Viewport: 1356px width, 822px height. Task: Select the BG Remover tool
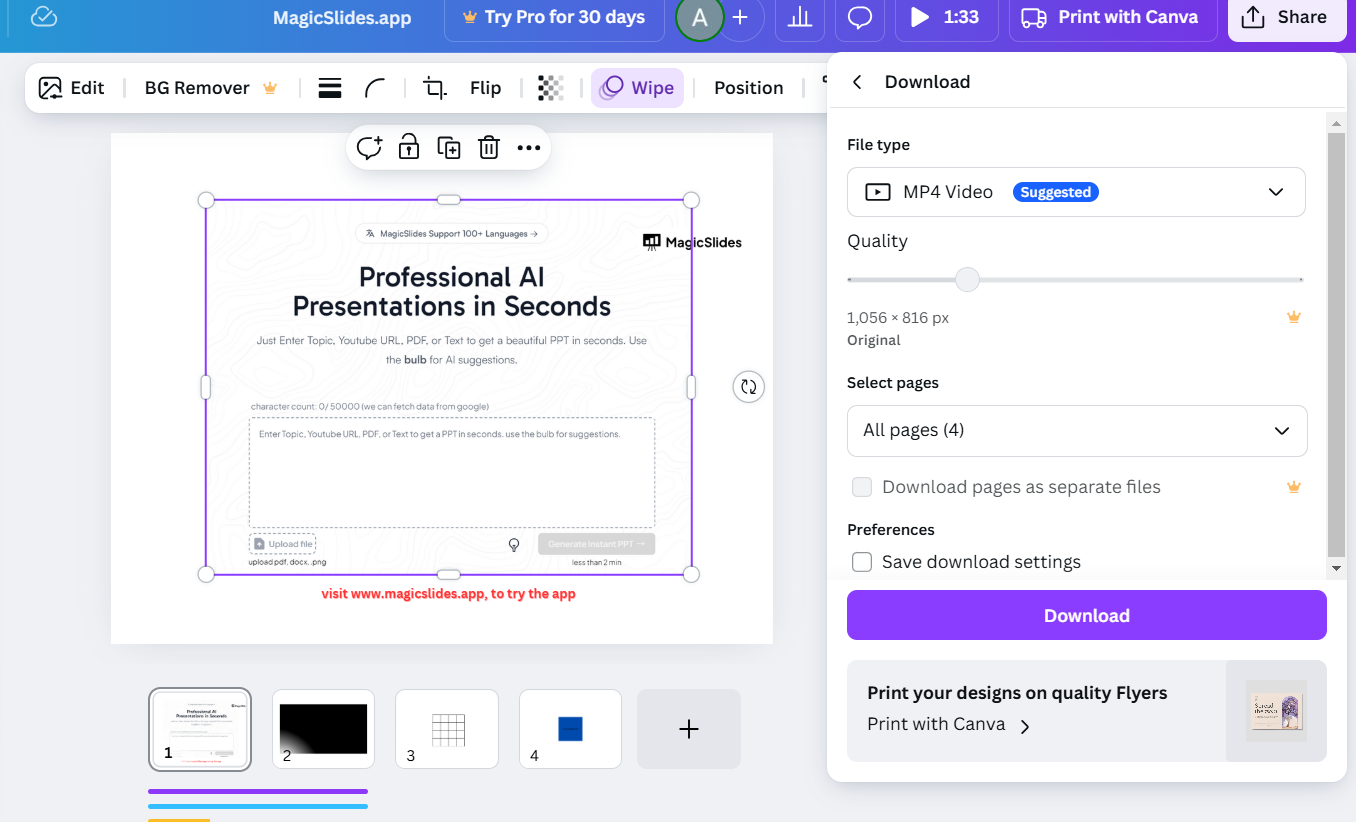(211, 88)
